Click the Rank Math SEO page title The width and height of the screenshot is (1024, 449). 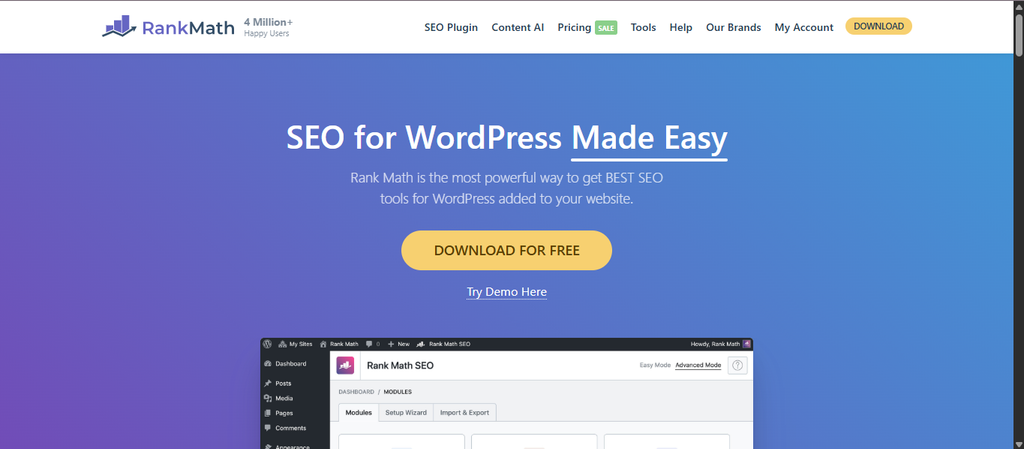[x=400, y=365]
